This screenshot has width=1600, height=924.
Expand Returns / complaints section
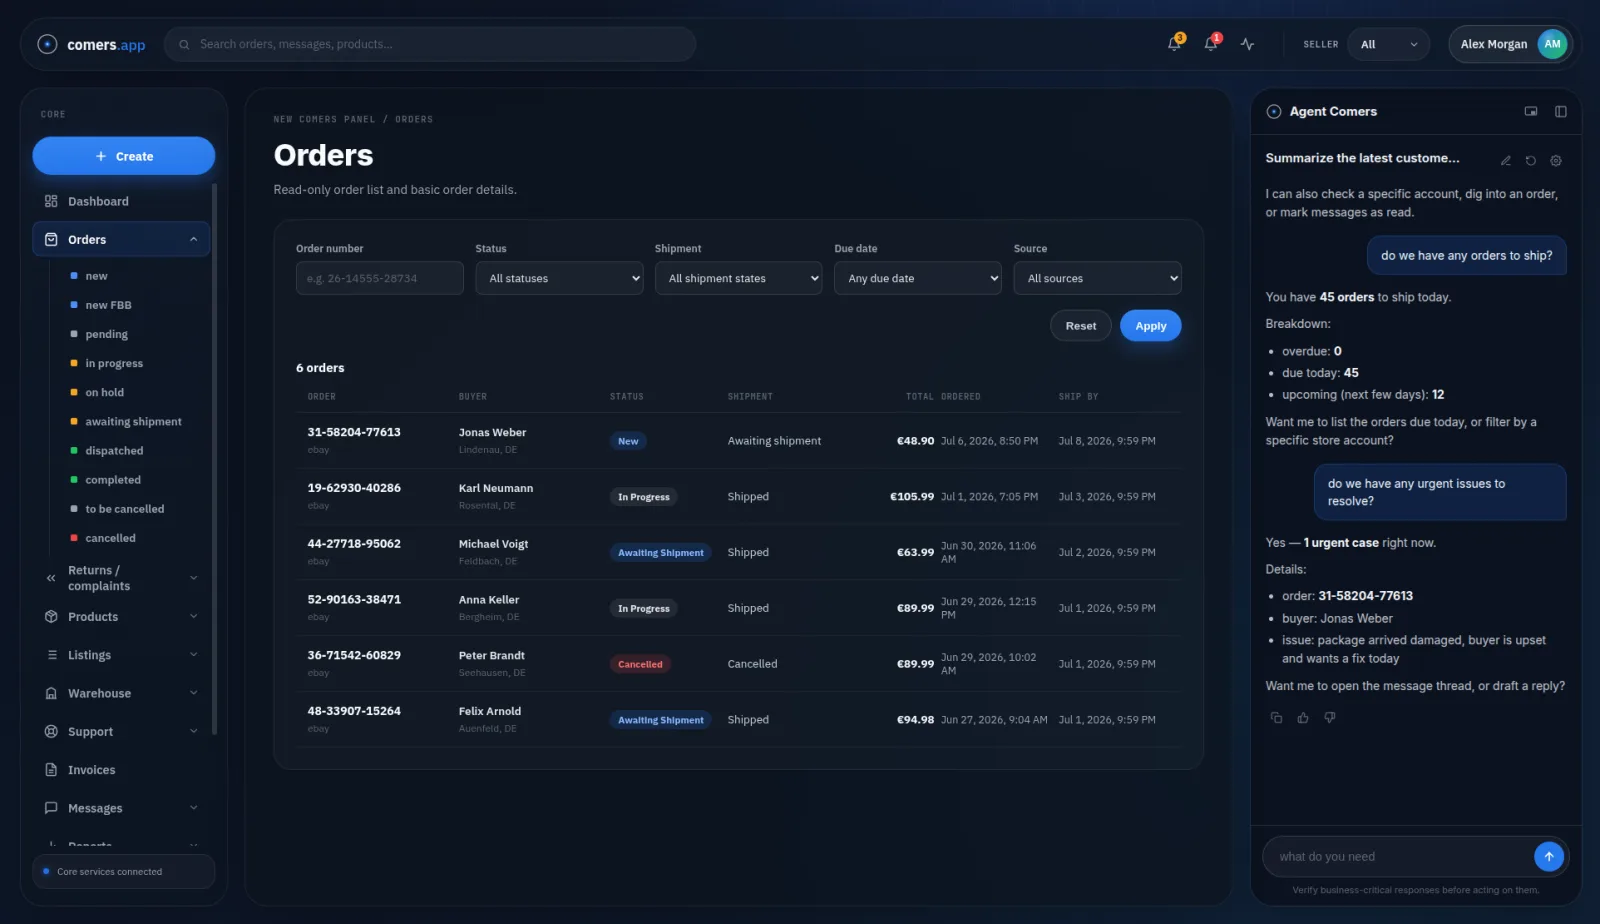pos(193,578)
